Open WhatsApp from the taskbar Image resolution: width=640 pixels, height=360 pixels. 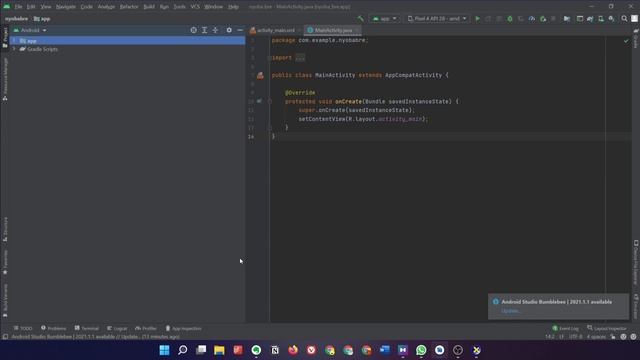[x=421, y=350]
